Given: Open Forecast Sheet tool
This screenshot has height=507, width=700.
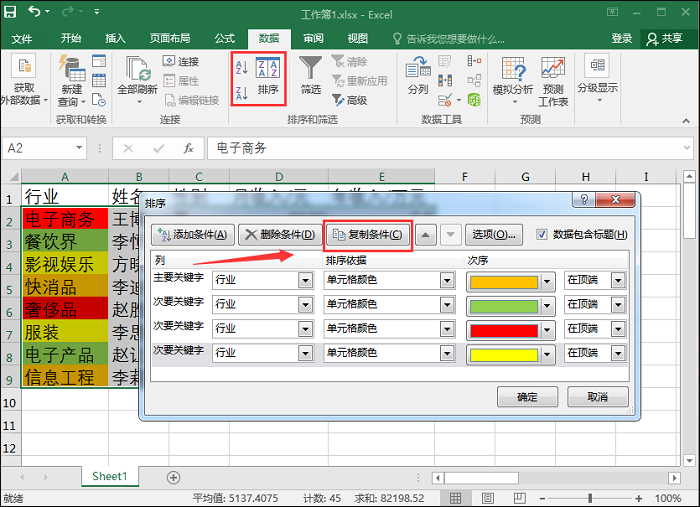Looking at the screenshot, I should [x=553, y=82].
